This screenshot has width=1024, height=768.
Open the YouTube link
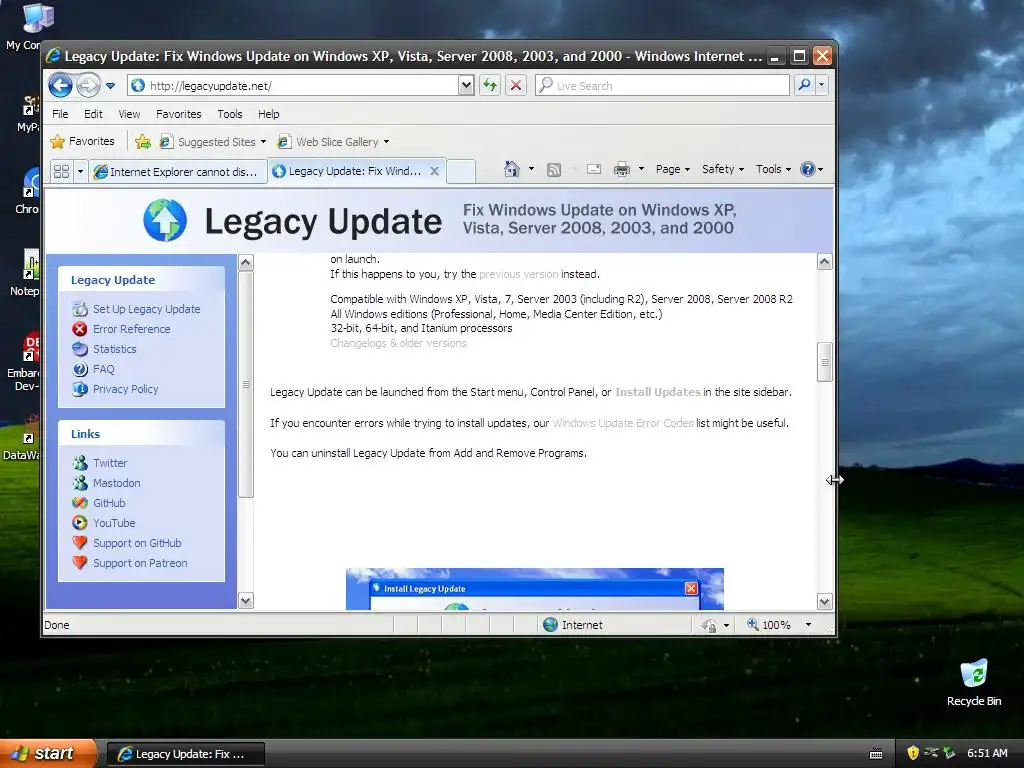tap(114, 523)
